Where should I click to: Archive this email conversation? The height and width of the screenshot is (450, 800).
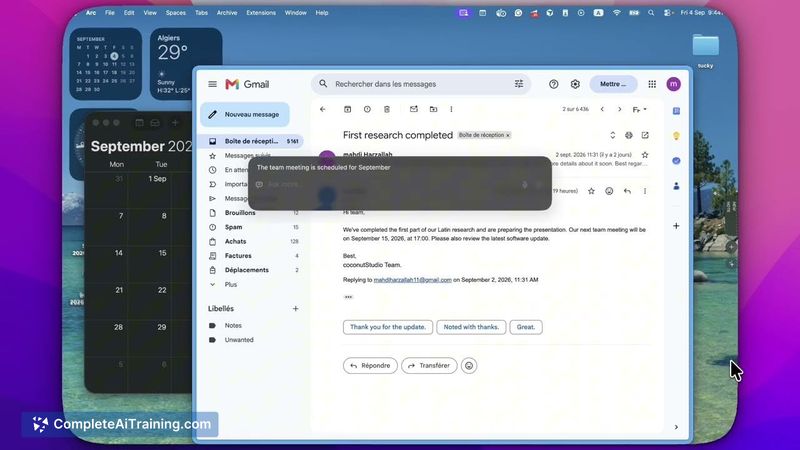pyautogui.click(x=347, y=109)
